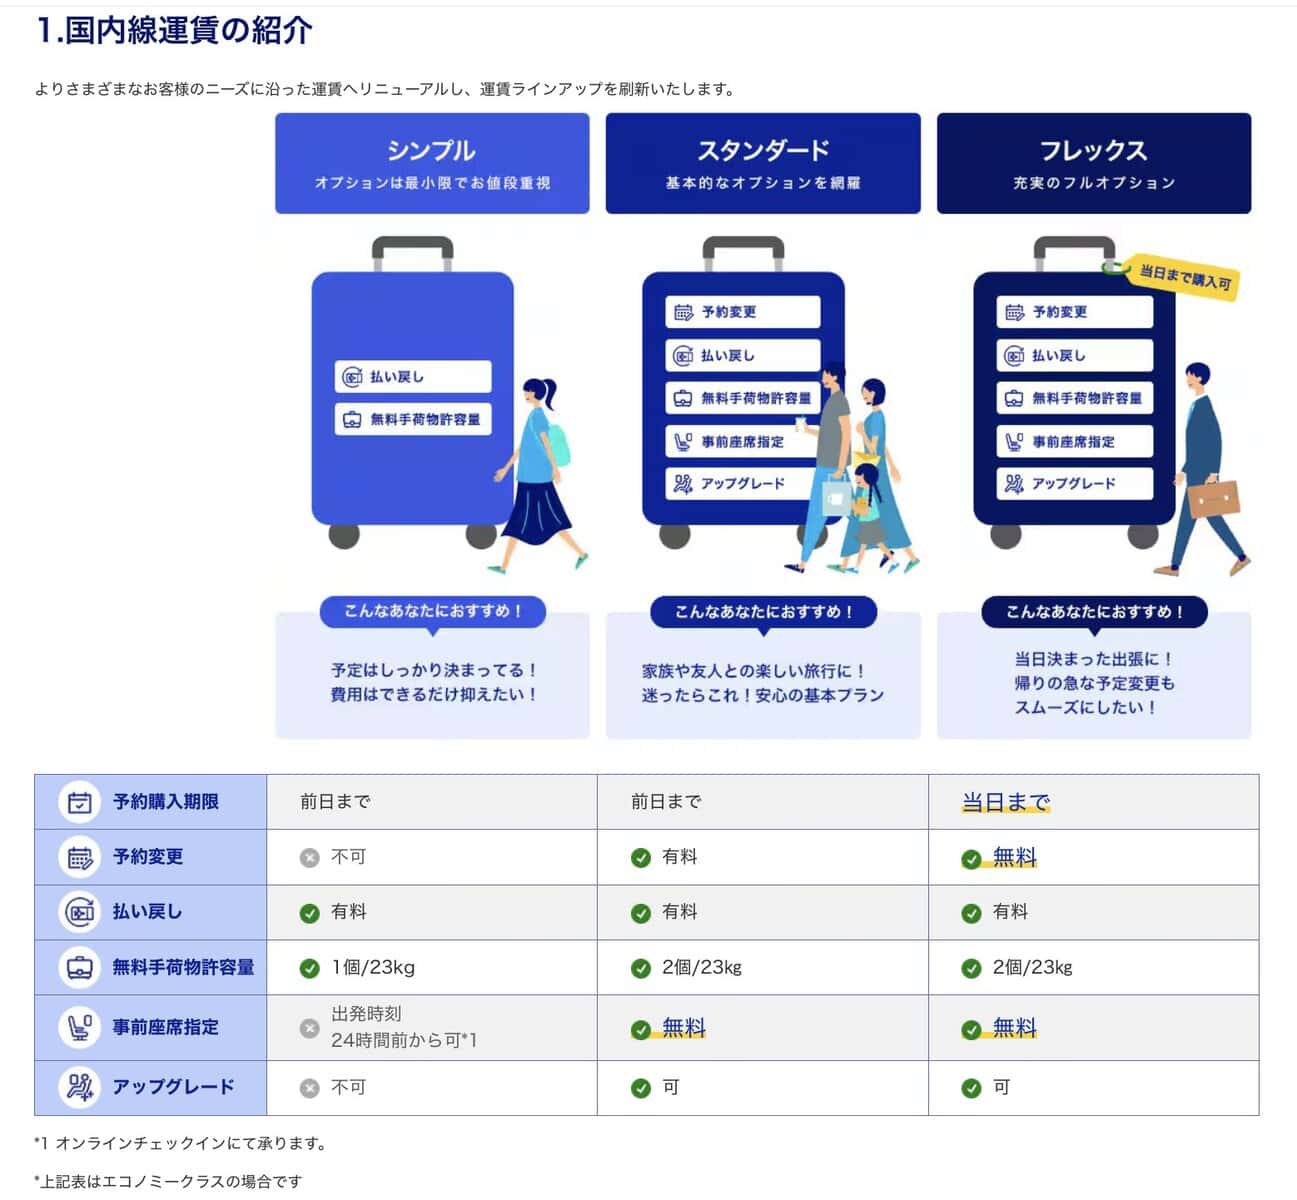
Task: Click the baggage icon on the シンプル suitcase
Action: coord(352,420)
